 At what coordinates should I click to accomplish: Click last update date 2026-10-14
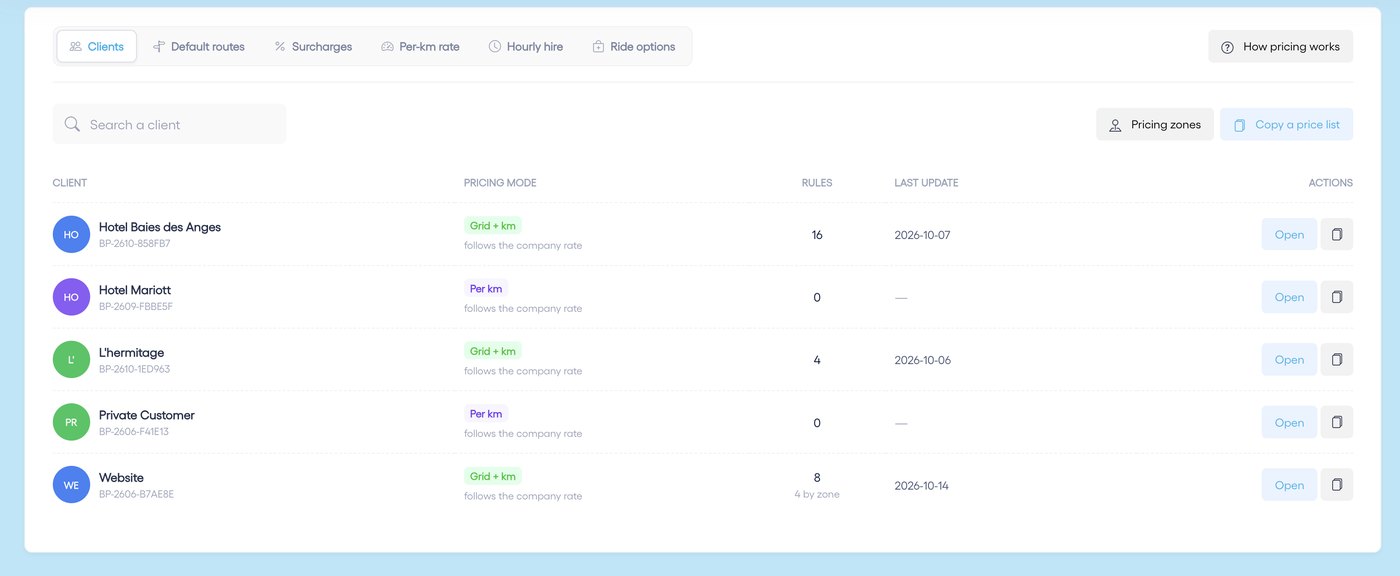pyautogui.click(x=922, y=485)
